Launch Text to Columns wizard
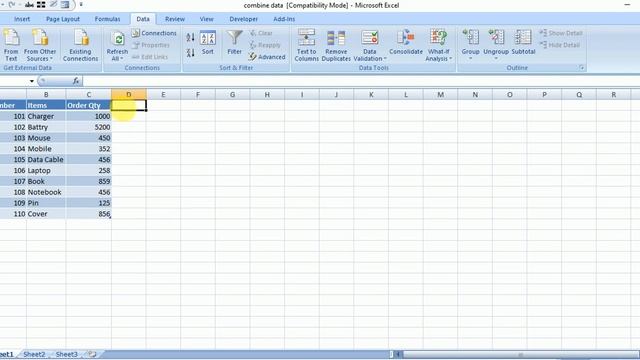 [307, 45]
